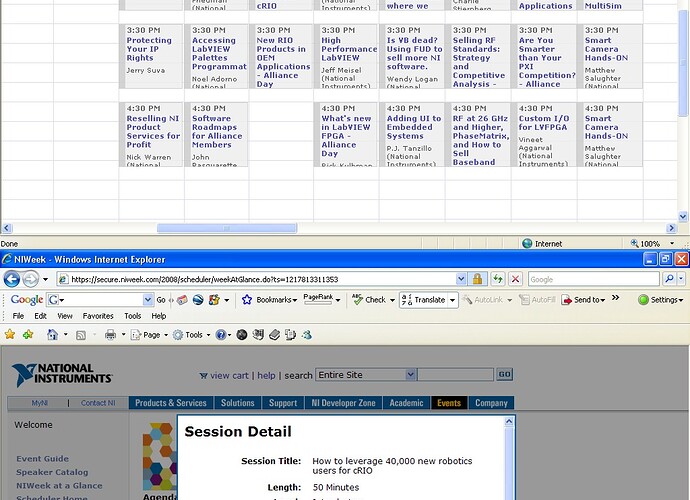Click the Google Bookmarks blue star icon

247,300
